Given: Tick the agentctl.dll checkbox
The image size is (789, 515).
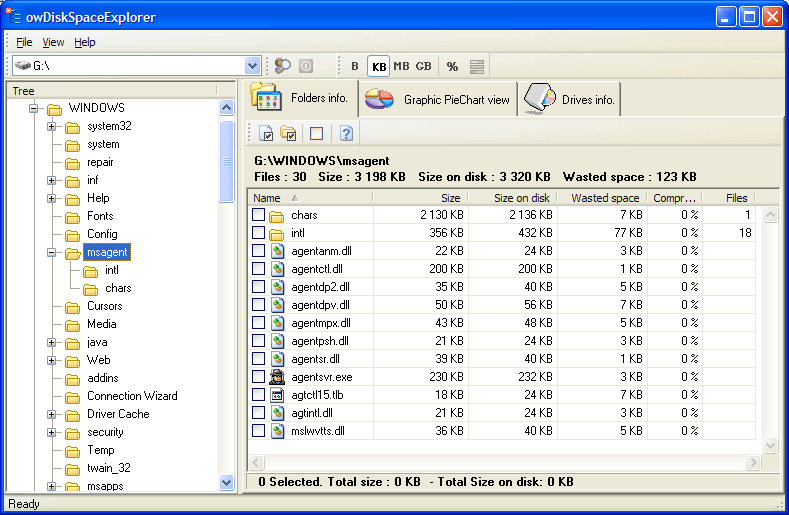Looking at the screenshot, I should (259, 269).
